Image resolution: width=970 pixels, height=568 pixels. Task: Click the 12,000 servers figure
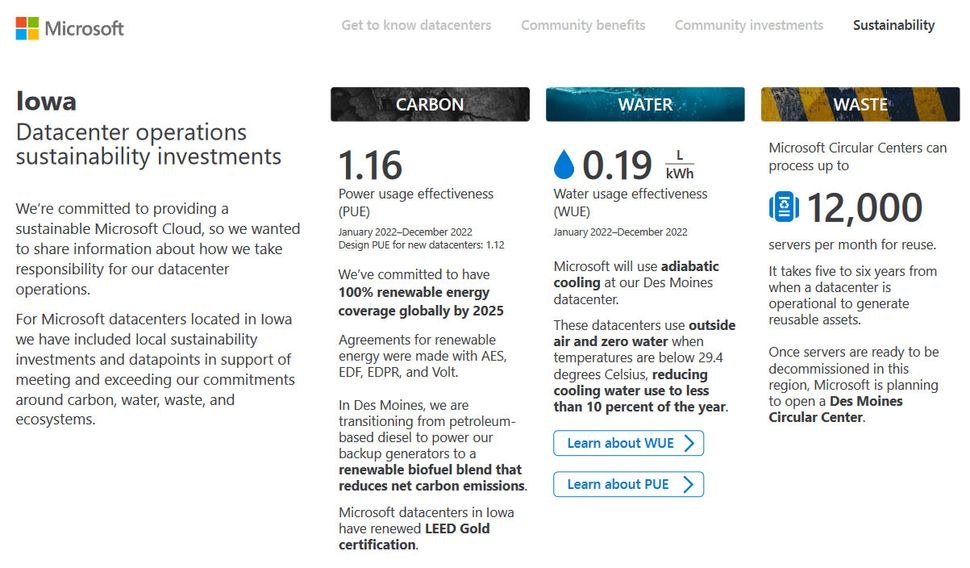coord(864,207)
